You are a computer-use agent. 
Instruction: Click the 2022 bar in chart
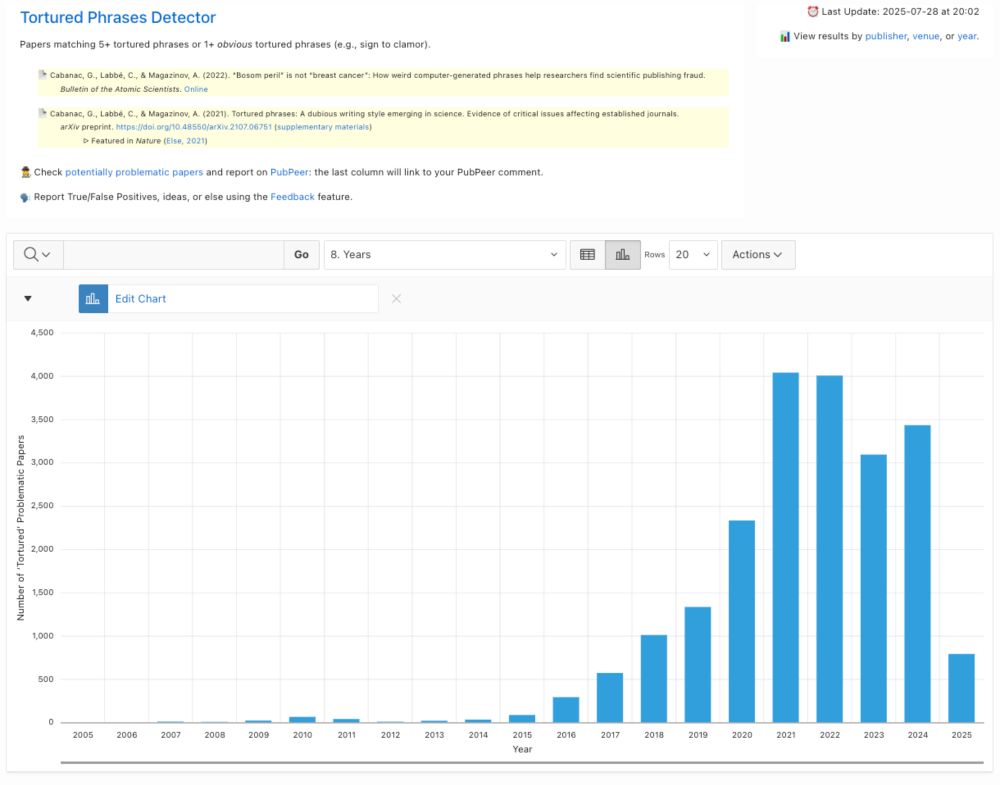pos(830,549)
